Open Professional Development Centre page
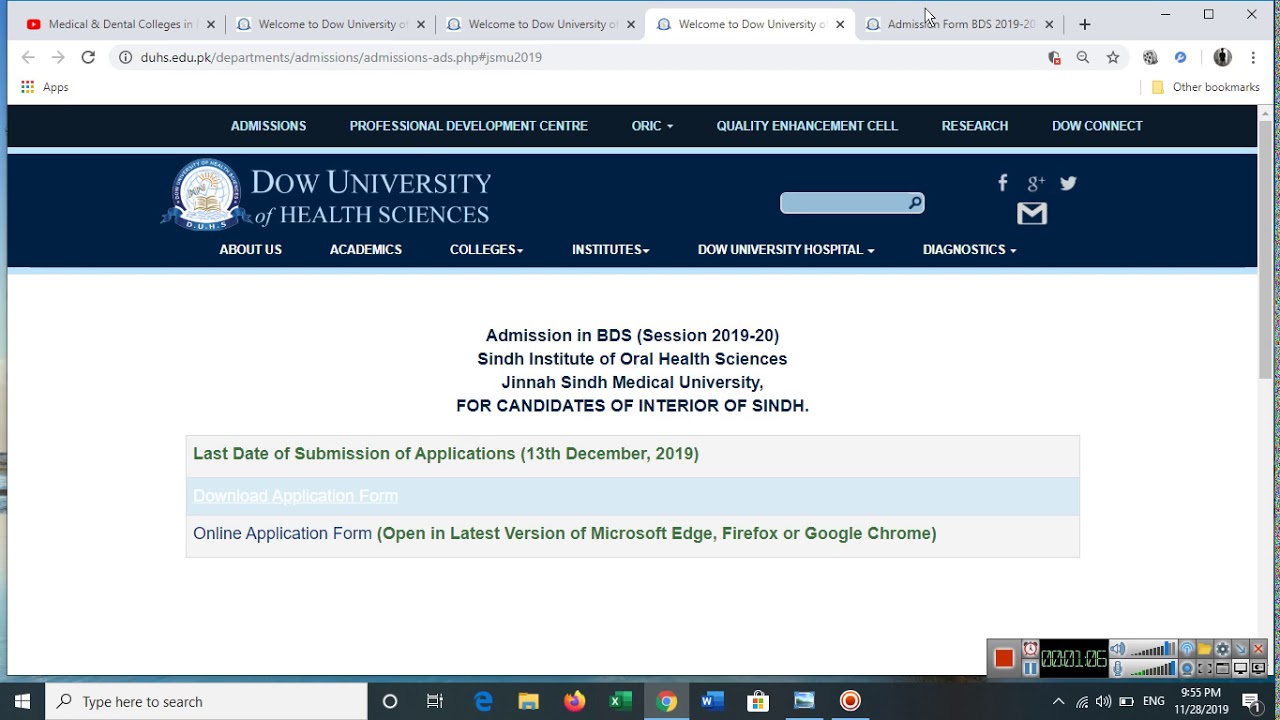This screenshot has width=1280, height=720. [x=468, y=126]
